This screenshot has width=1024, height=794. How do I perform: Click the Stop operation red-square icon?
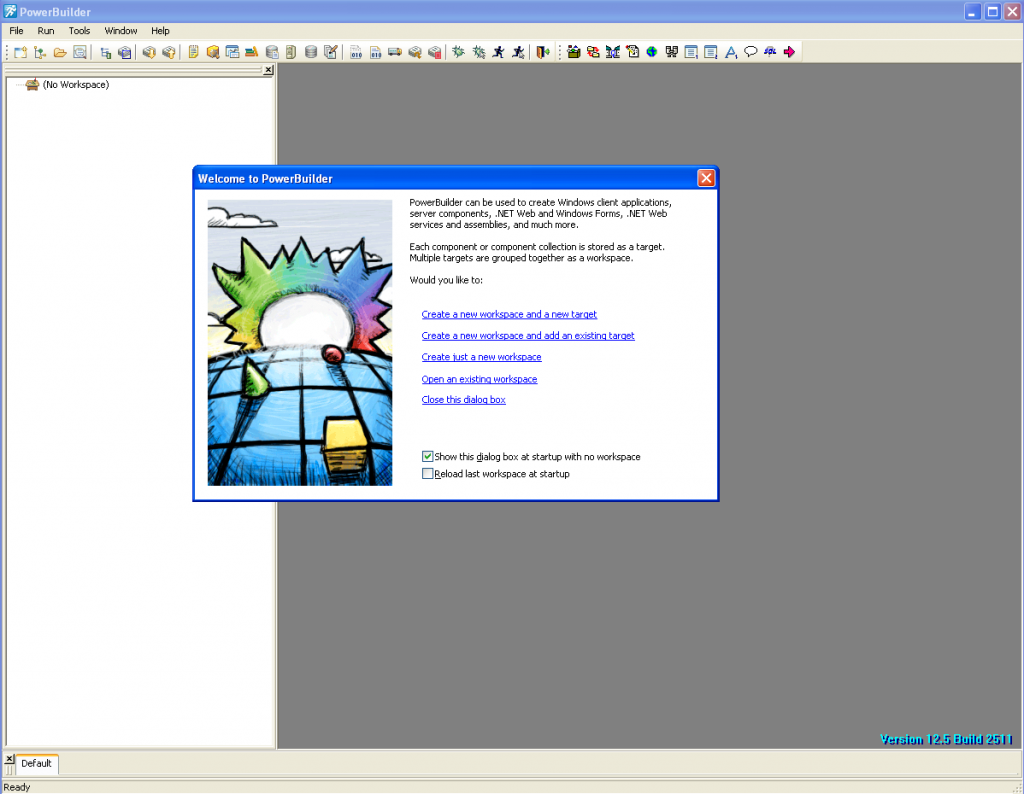(x=434, y=52)
